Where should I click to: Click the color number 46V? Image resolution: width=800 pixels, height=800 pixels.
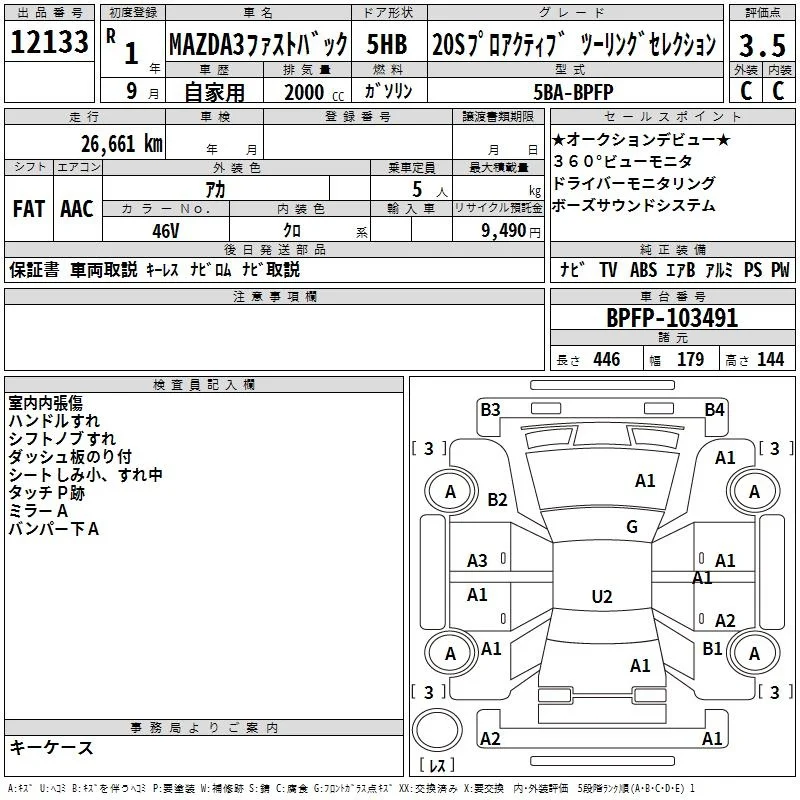click(x=166, y=231)
